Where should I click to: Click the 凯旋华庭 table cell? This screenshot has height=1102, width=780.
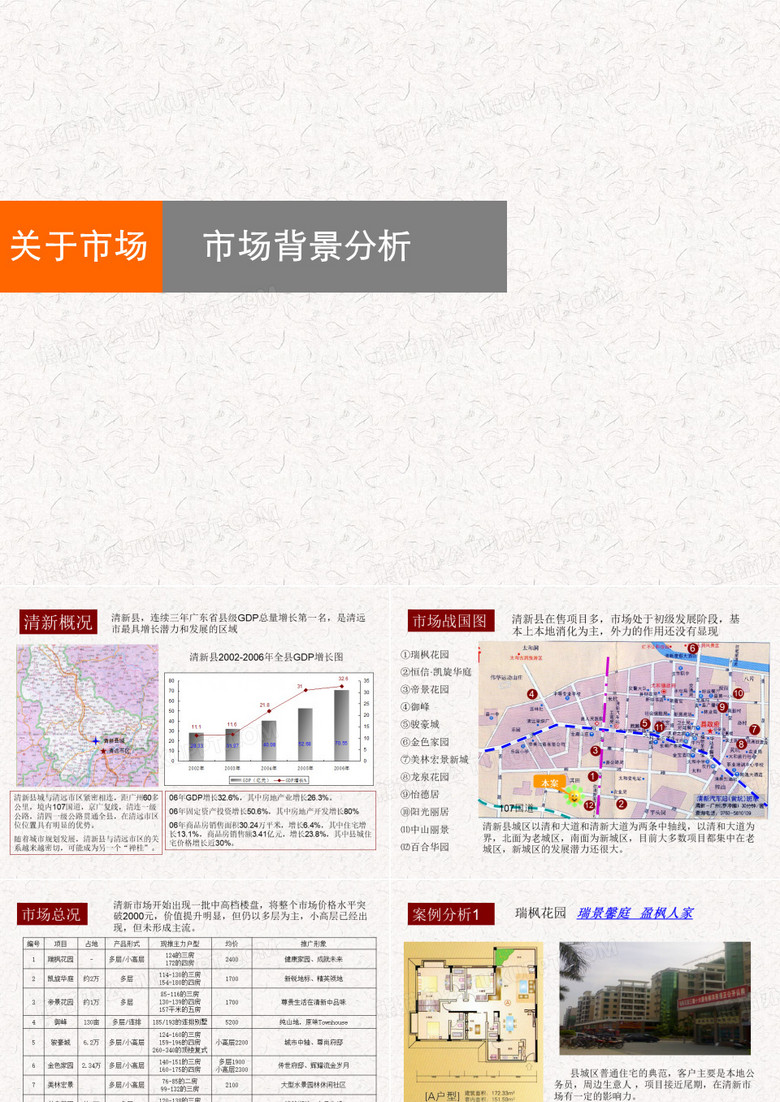60,978
